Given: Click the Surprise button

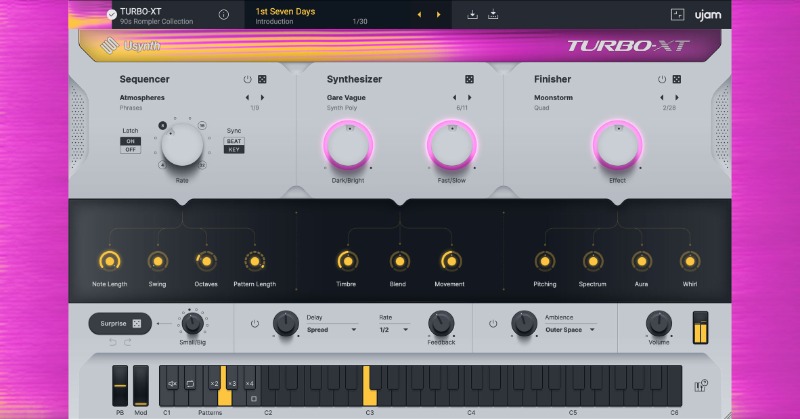Looking at the screenshot, I should click(120, 324).
